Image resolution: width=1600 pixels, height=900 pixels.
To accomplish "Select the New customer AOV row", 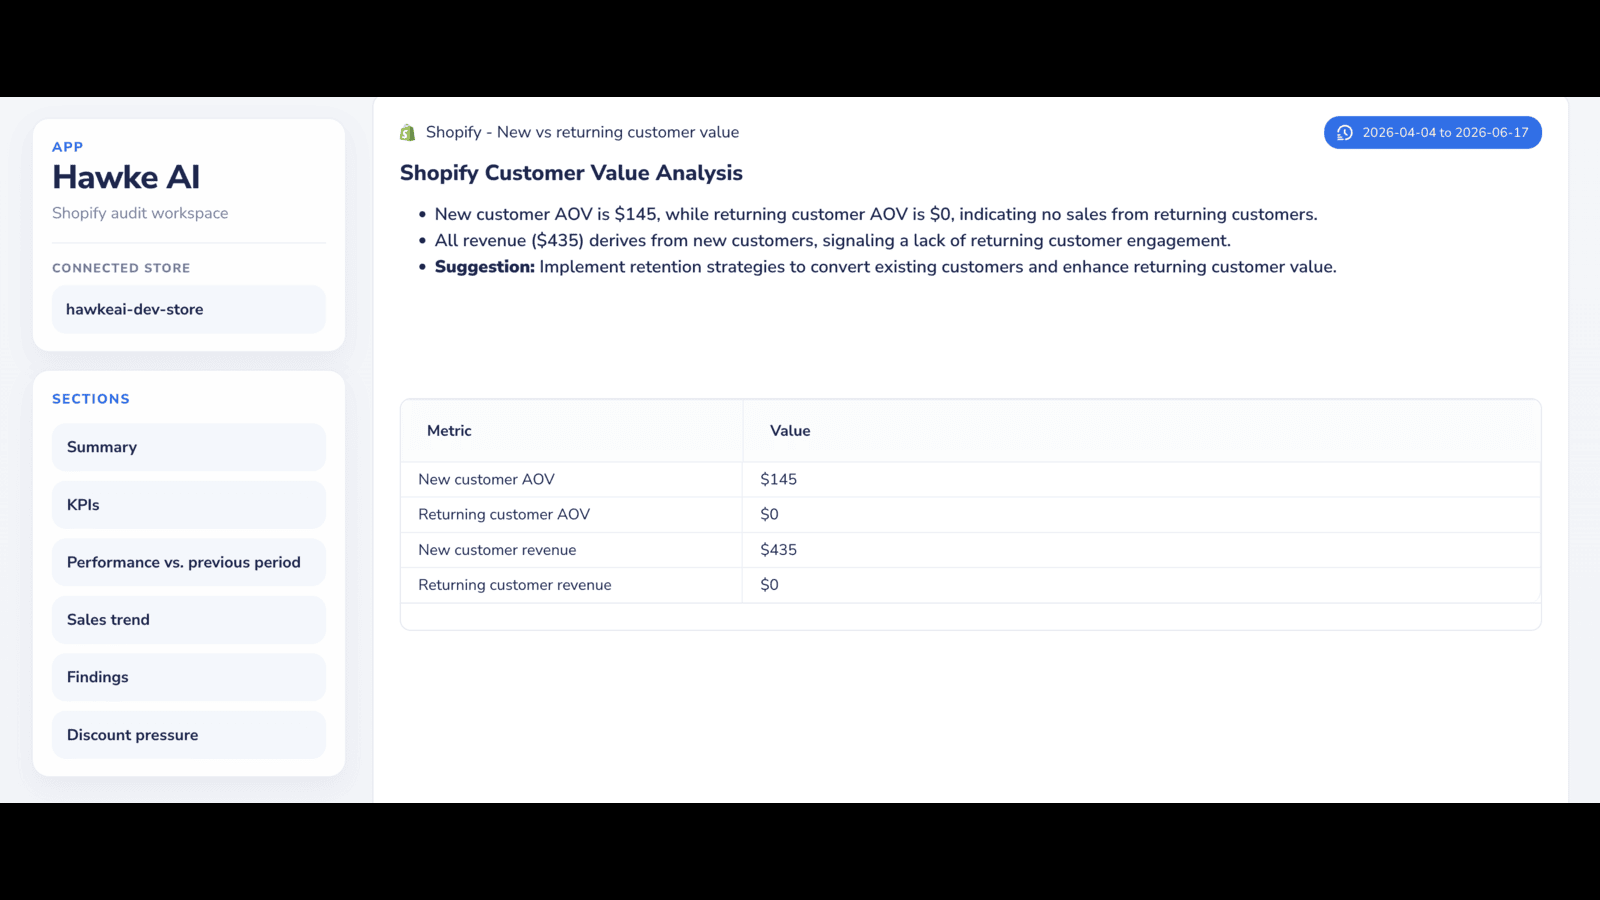I will tap(970, 480).
